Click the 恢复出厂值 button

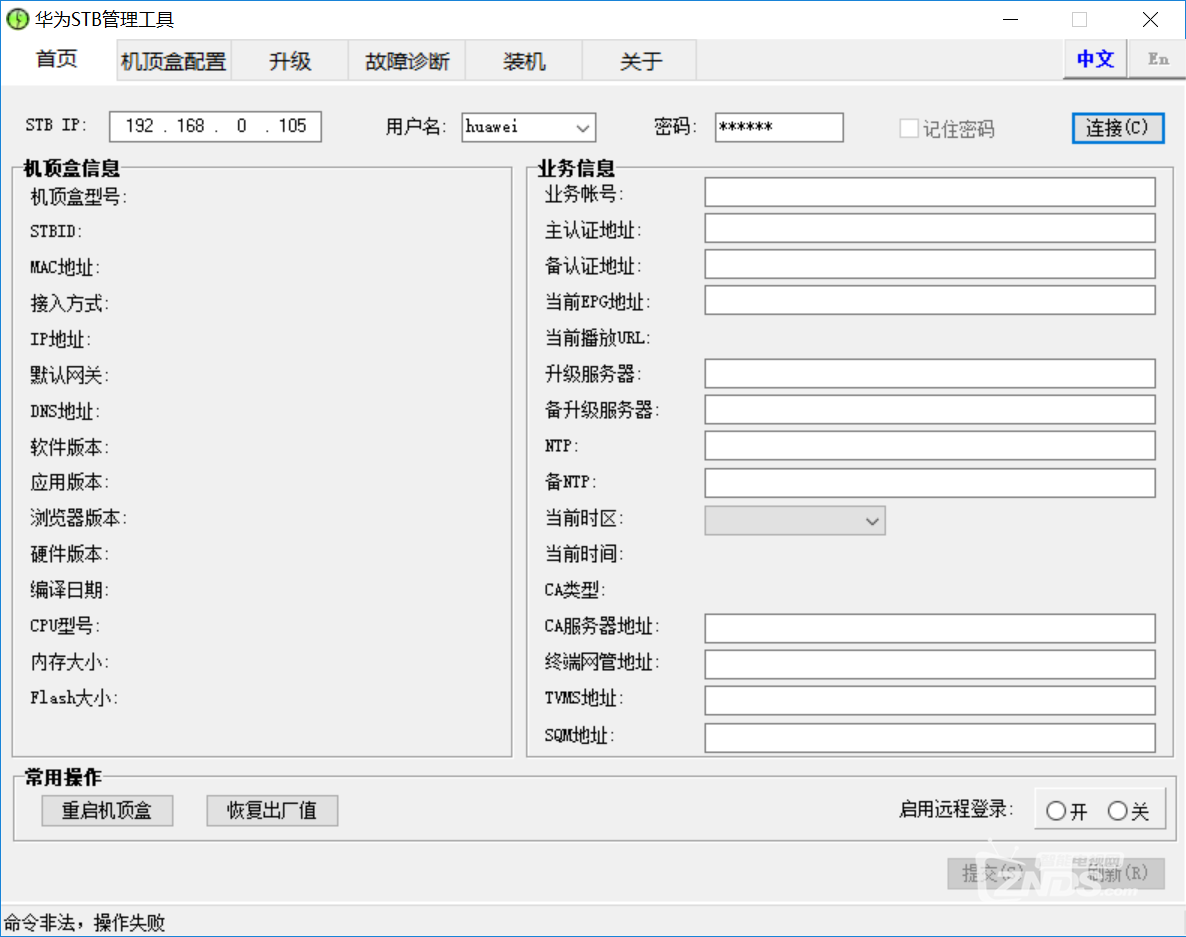(272, 811)
